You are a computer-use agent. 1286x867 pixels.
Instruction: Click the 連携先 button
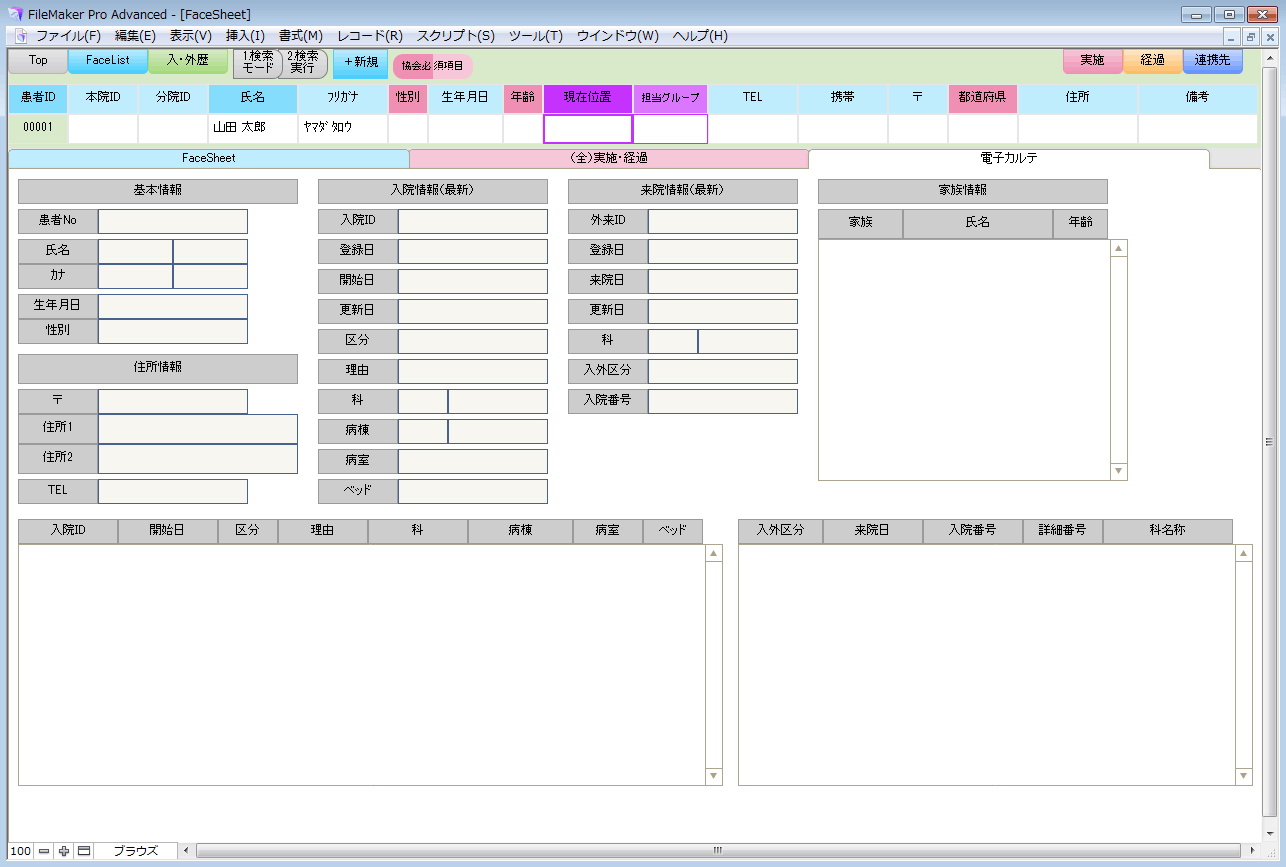(1213, 61)
